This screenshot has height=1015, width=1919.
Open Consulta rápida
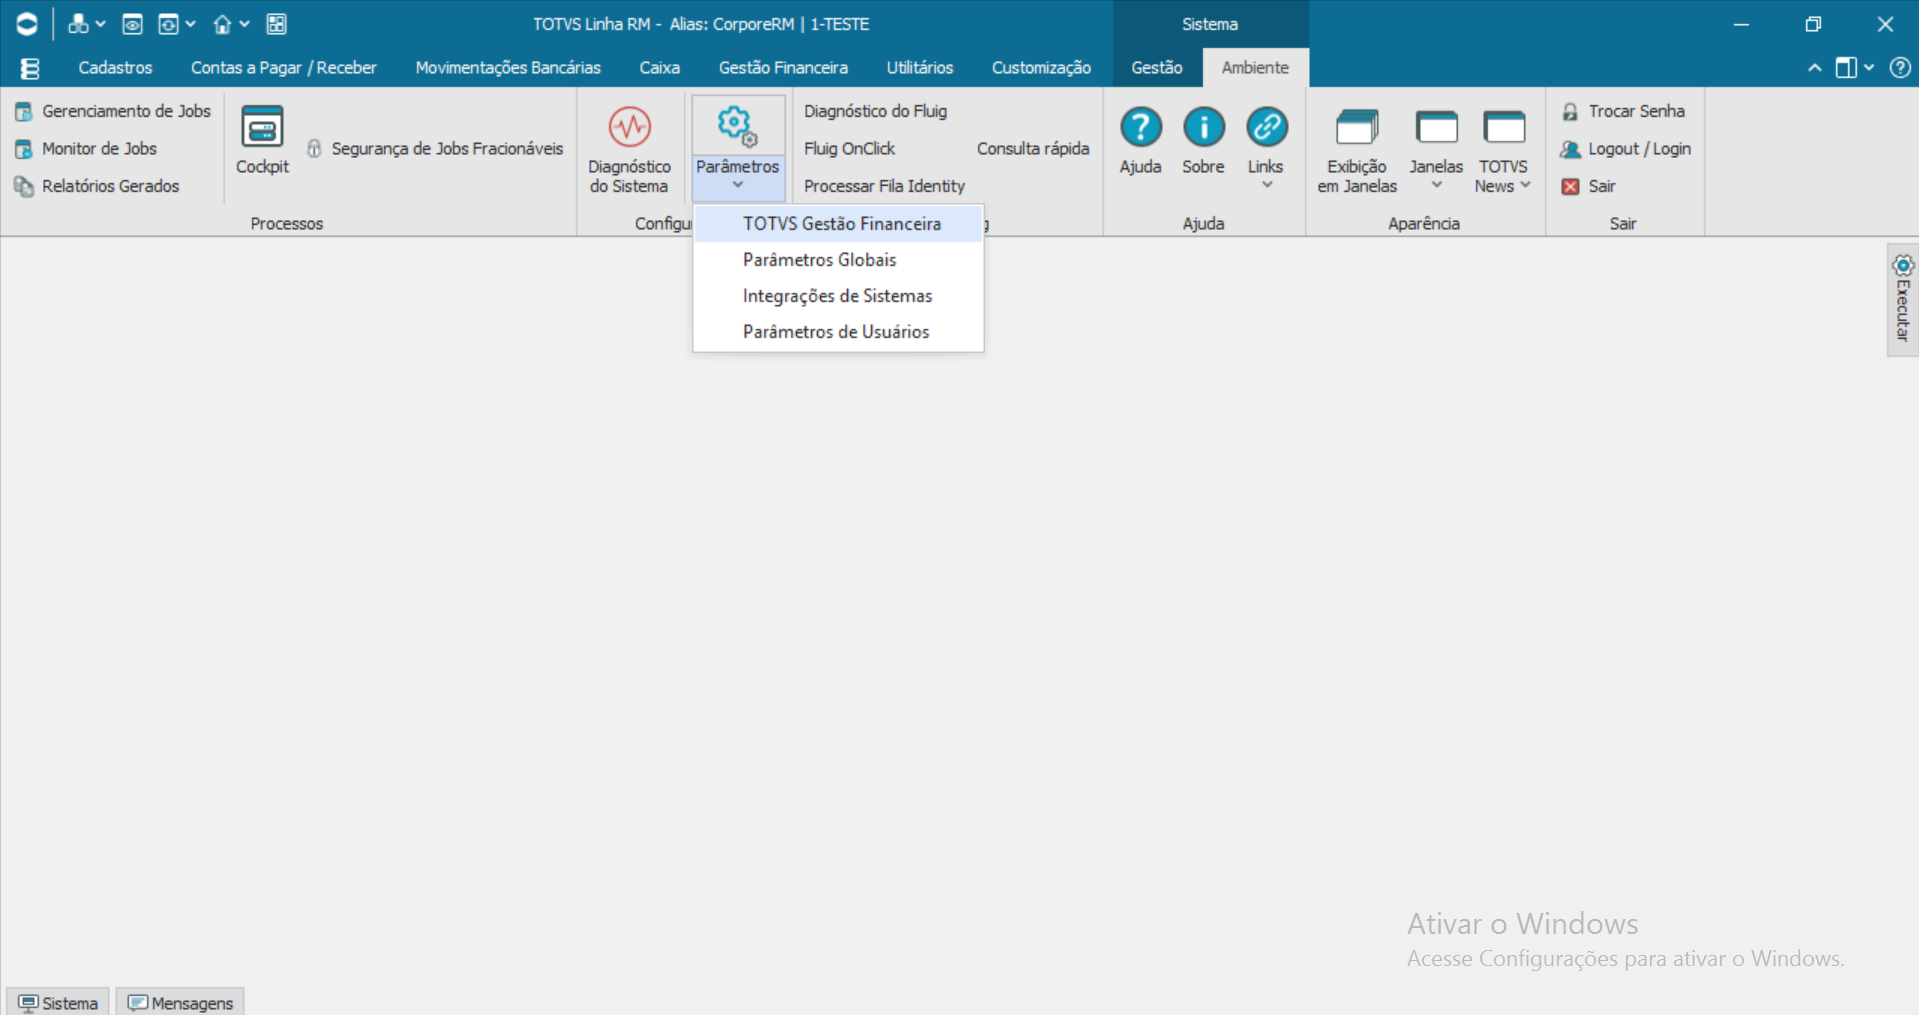tap(1033, 149)
